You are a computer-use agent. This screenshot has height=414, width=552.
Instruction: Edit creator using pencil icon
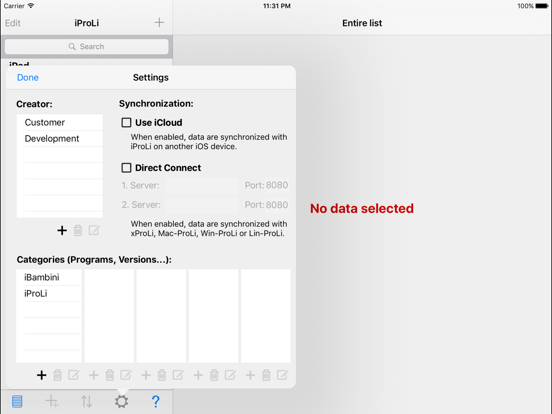click(x=94, y=231)
